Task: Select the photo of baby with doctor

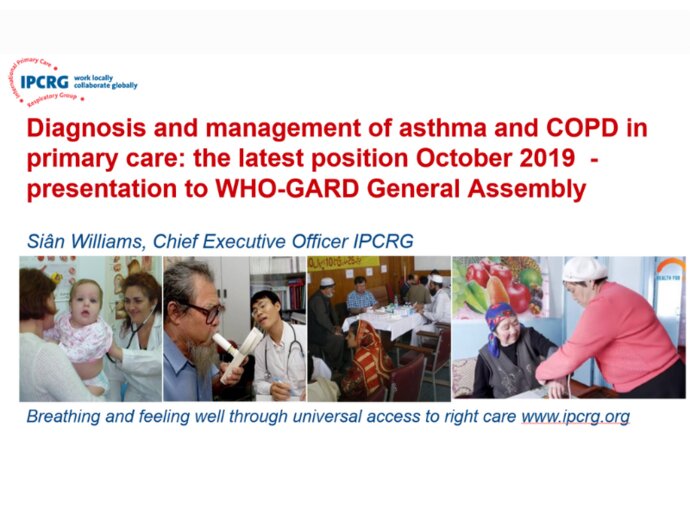Action: (91, 328)
